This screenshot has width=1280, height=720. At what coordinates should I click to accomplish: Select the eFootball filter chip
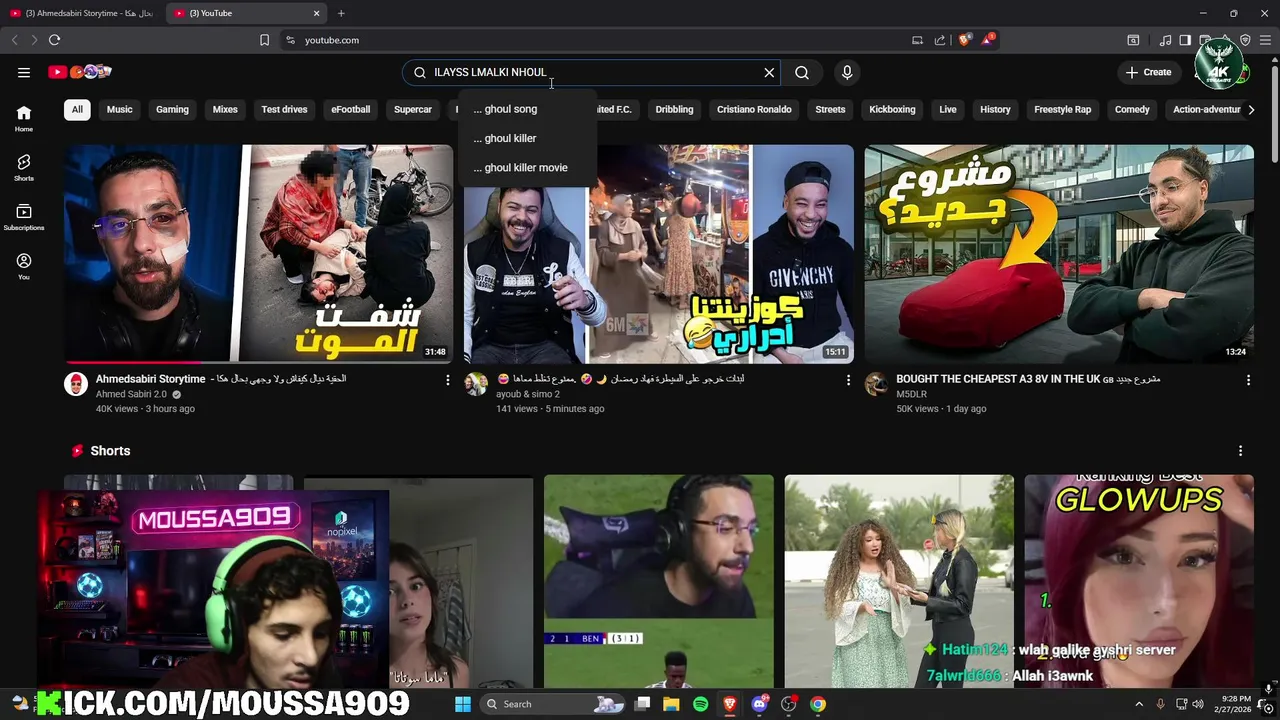point(351,109)
